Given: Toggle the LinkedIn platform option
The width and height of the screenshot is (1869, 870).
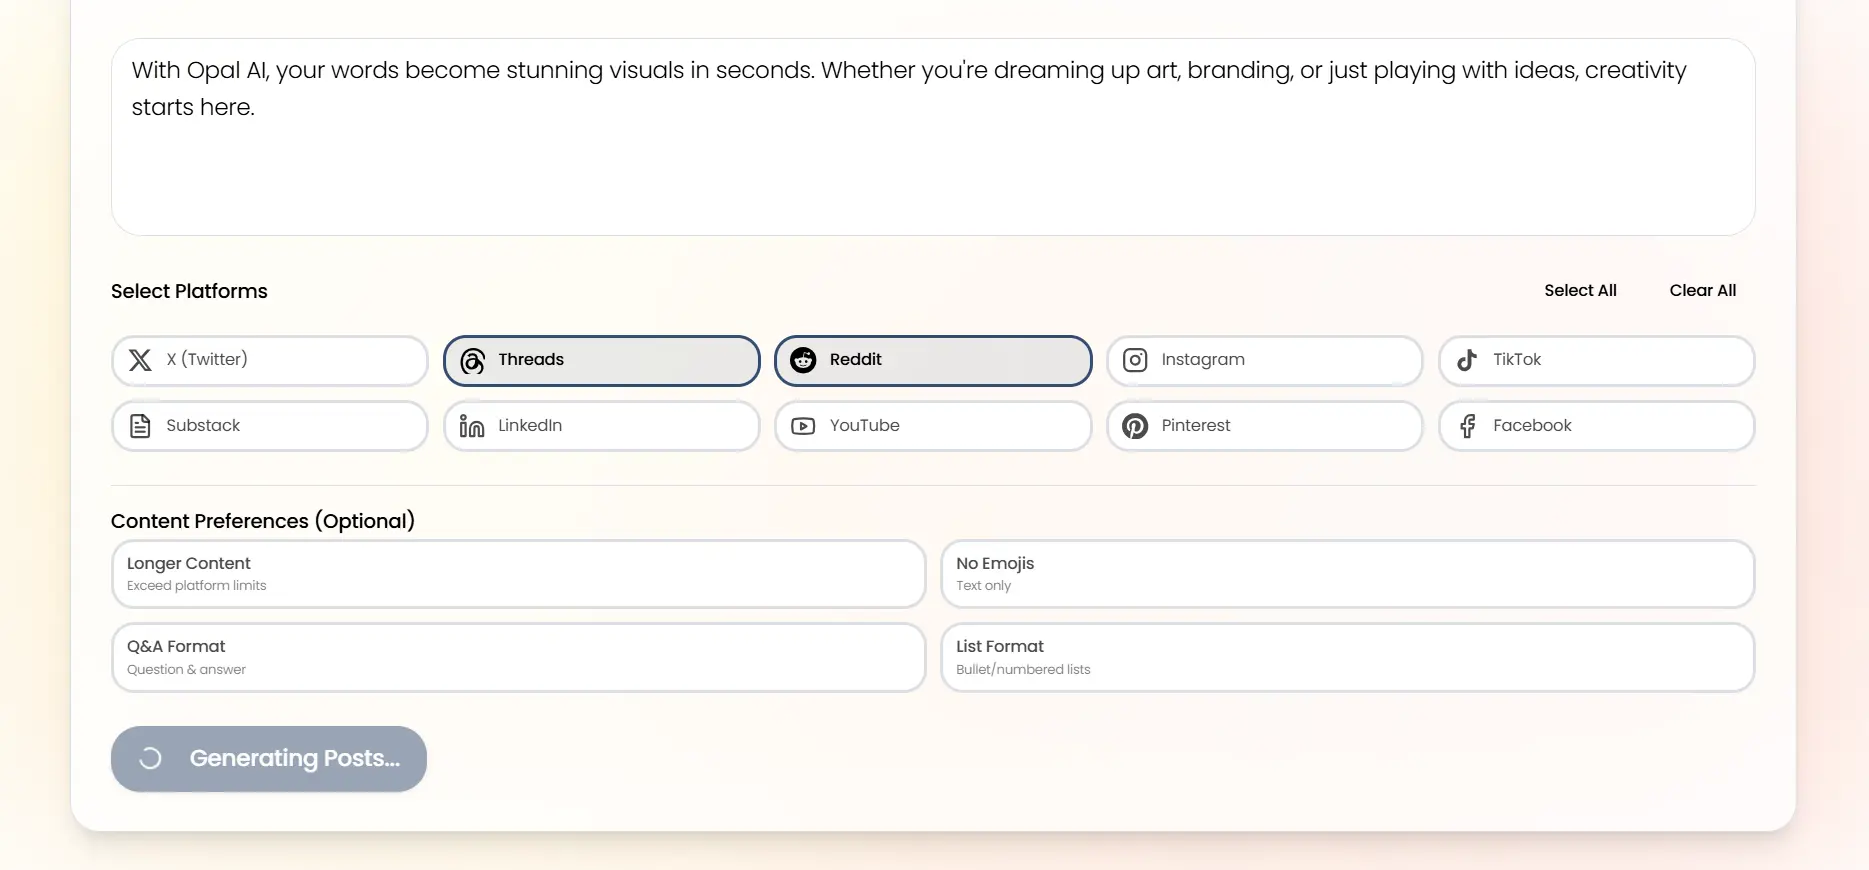Looking at the screenshot, I should pyautogui.click(x=602, y=426).
